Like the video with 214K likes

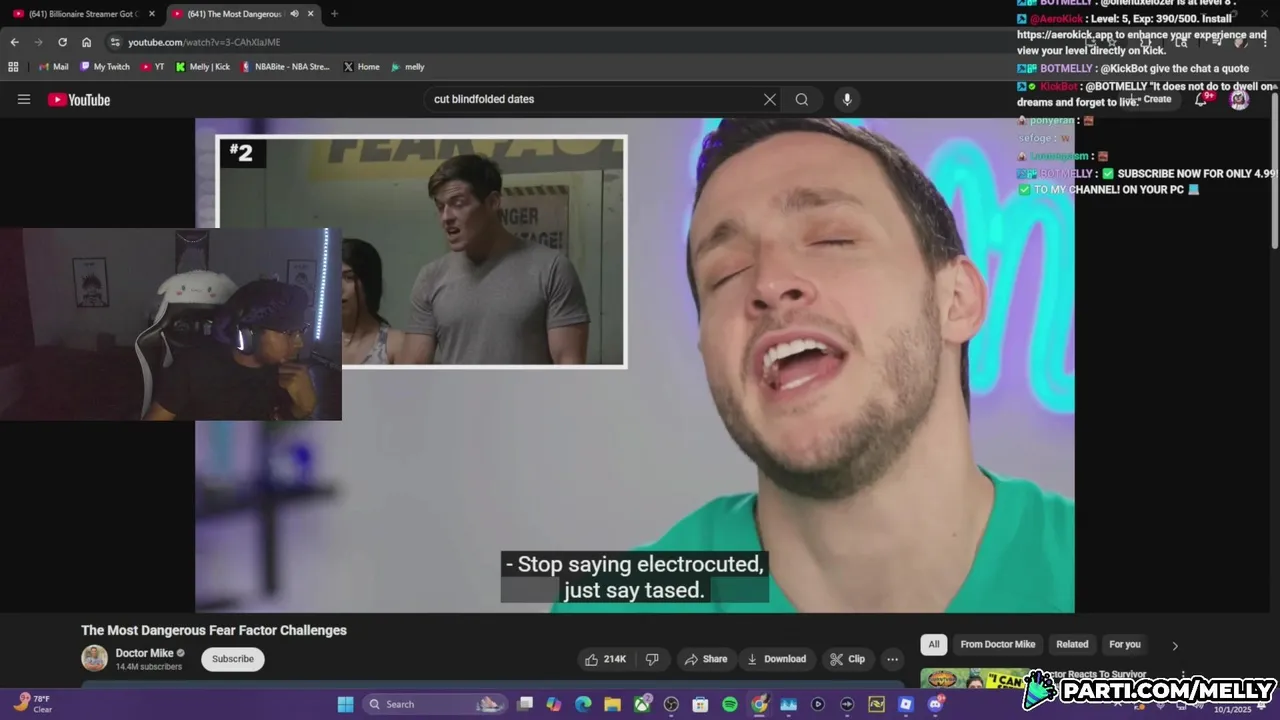(x=606, y=659)
